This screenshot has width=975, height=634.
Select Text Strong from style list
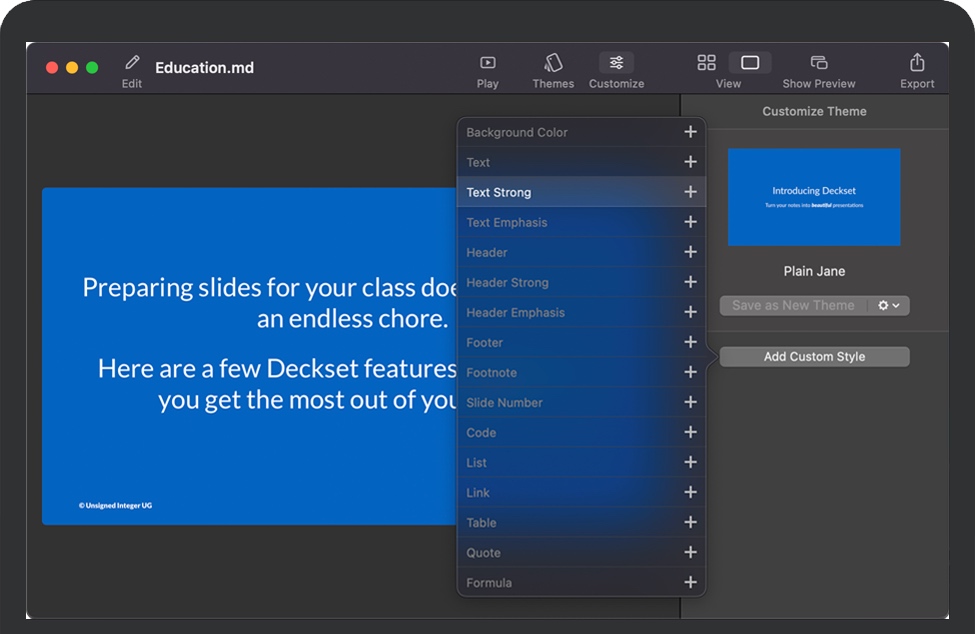(499, 192)
